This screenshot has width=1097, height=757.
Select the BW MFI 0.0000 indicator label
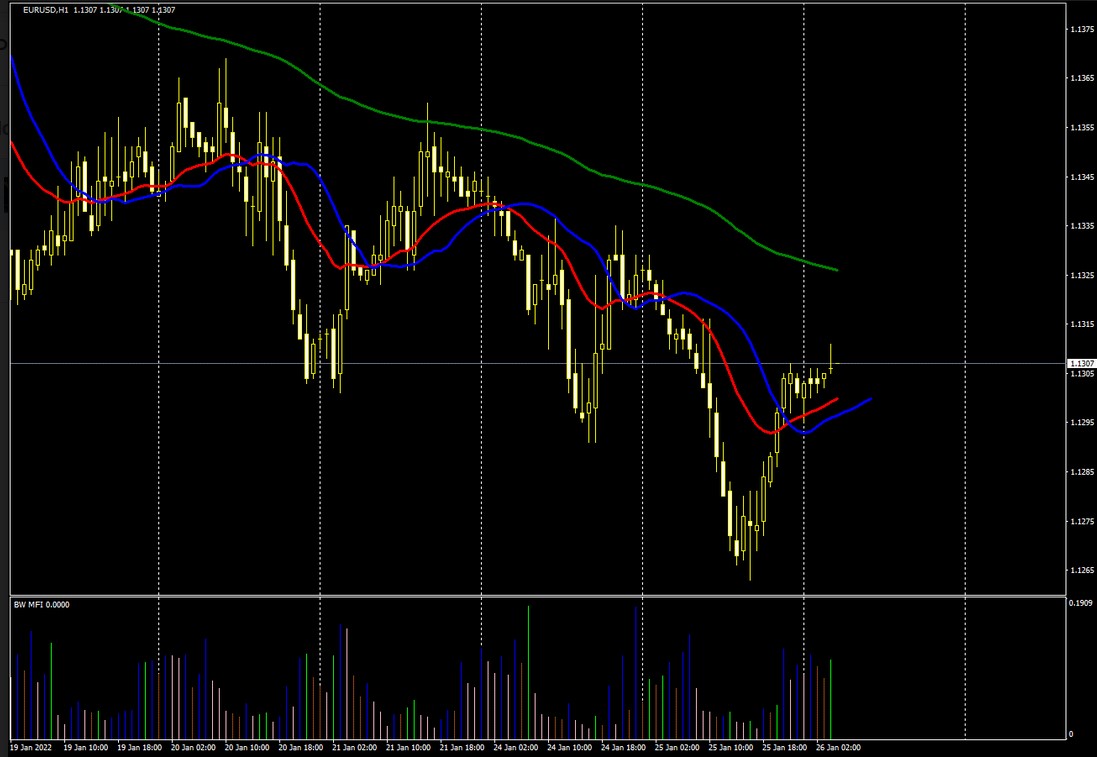click(x=41, y=604)
